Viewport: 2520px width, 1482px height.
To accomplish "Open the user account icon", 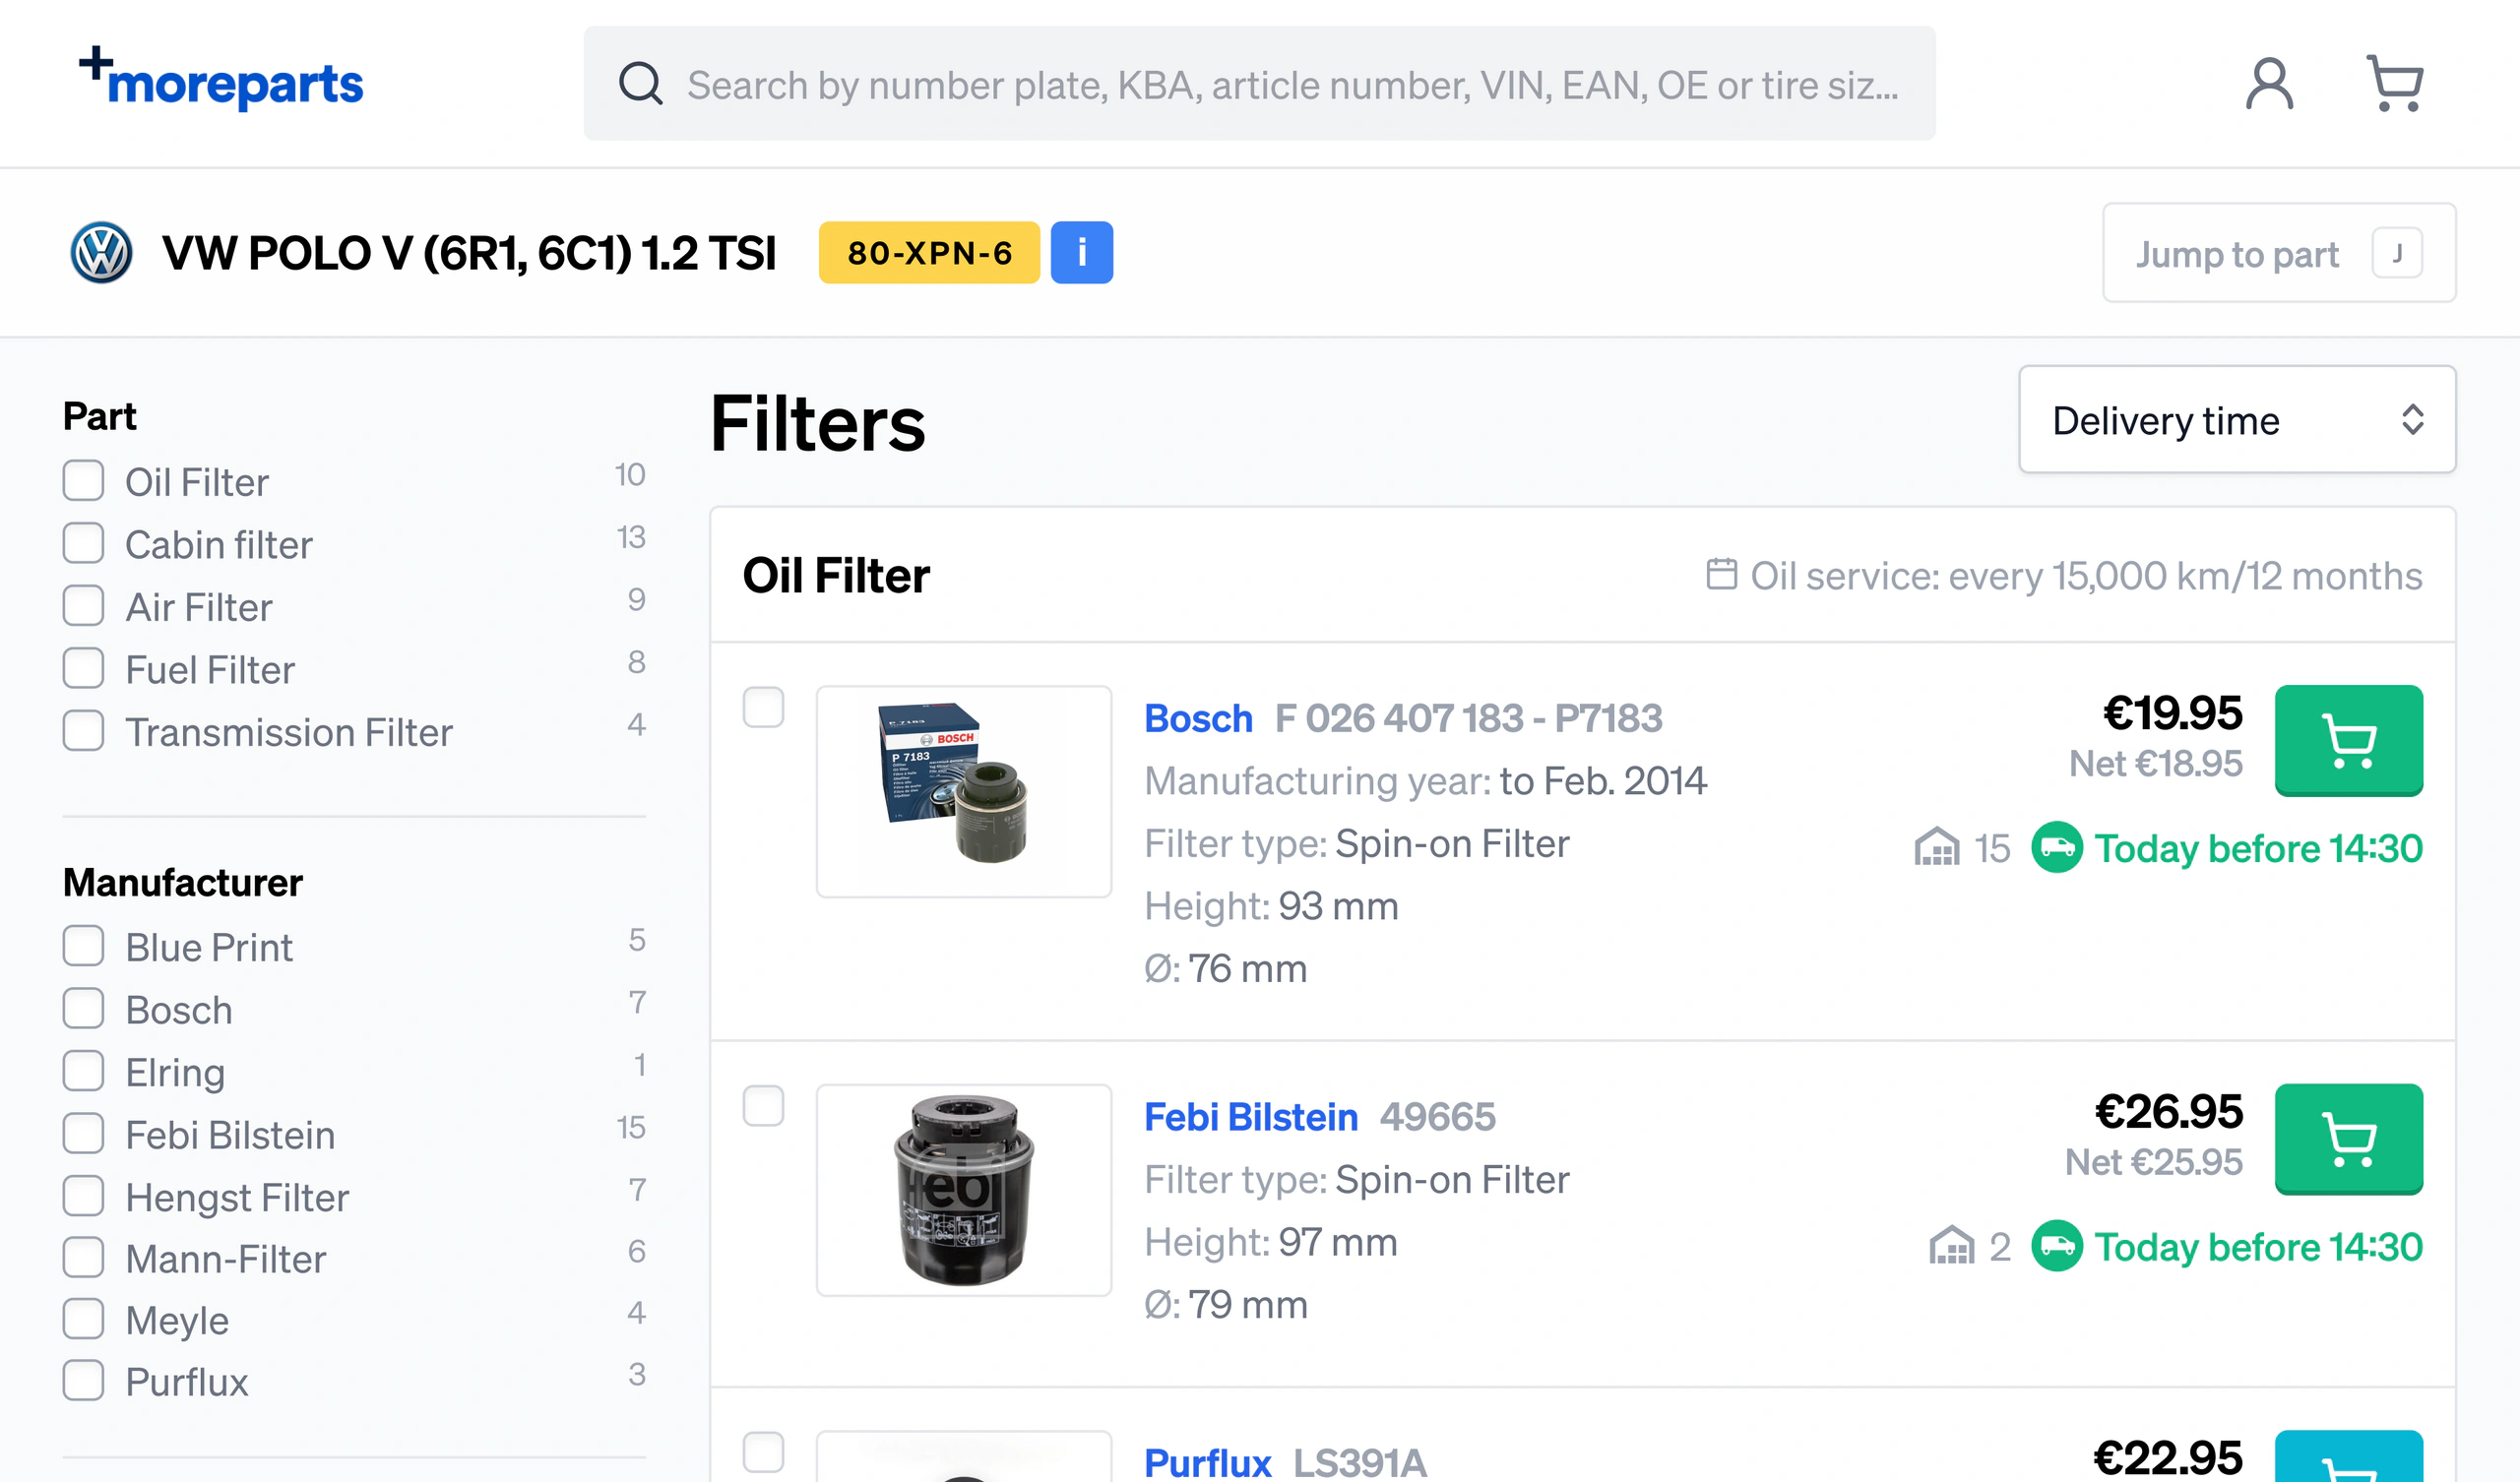I will pos(2269,84).
